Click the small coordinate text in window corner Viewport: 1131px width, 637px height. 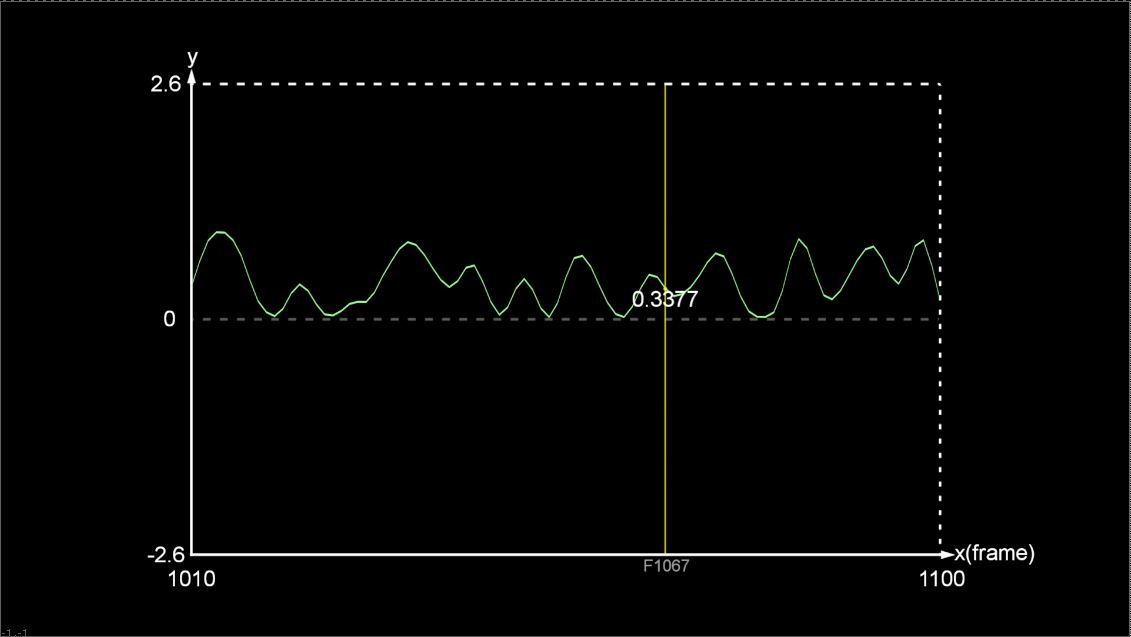tap(13, 632)
